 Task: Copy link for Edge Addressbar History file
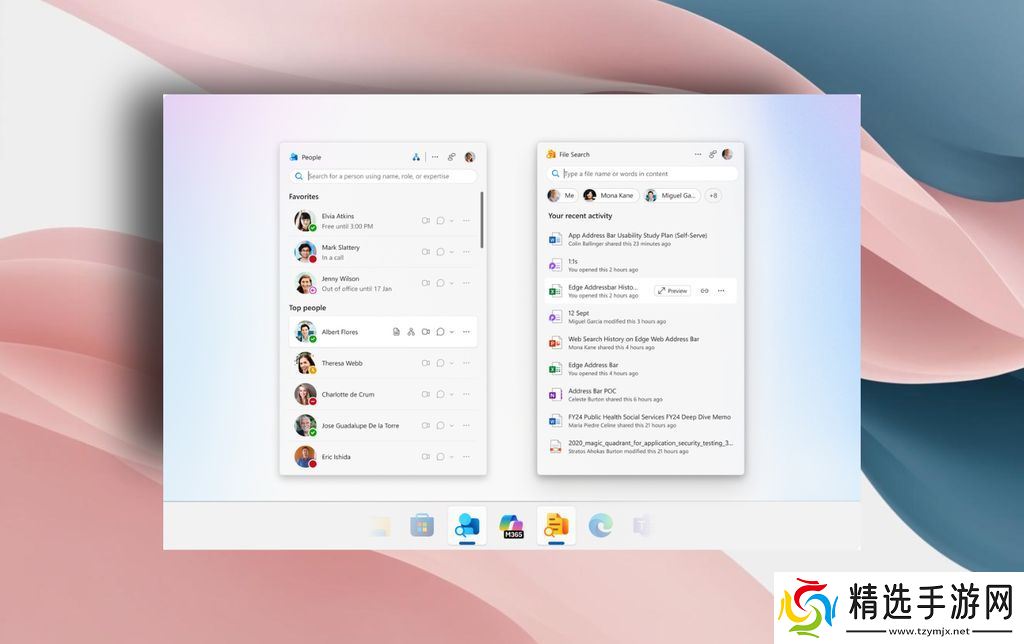pyautogui.click(x=704, y=291)
